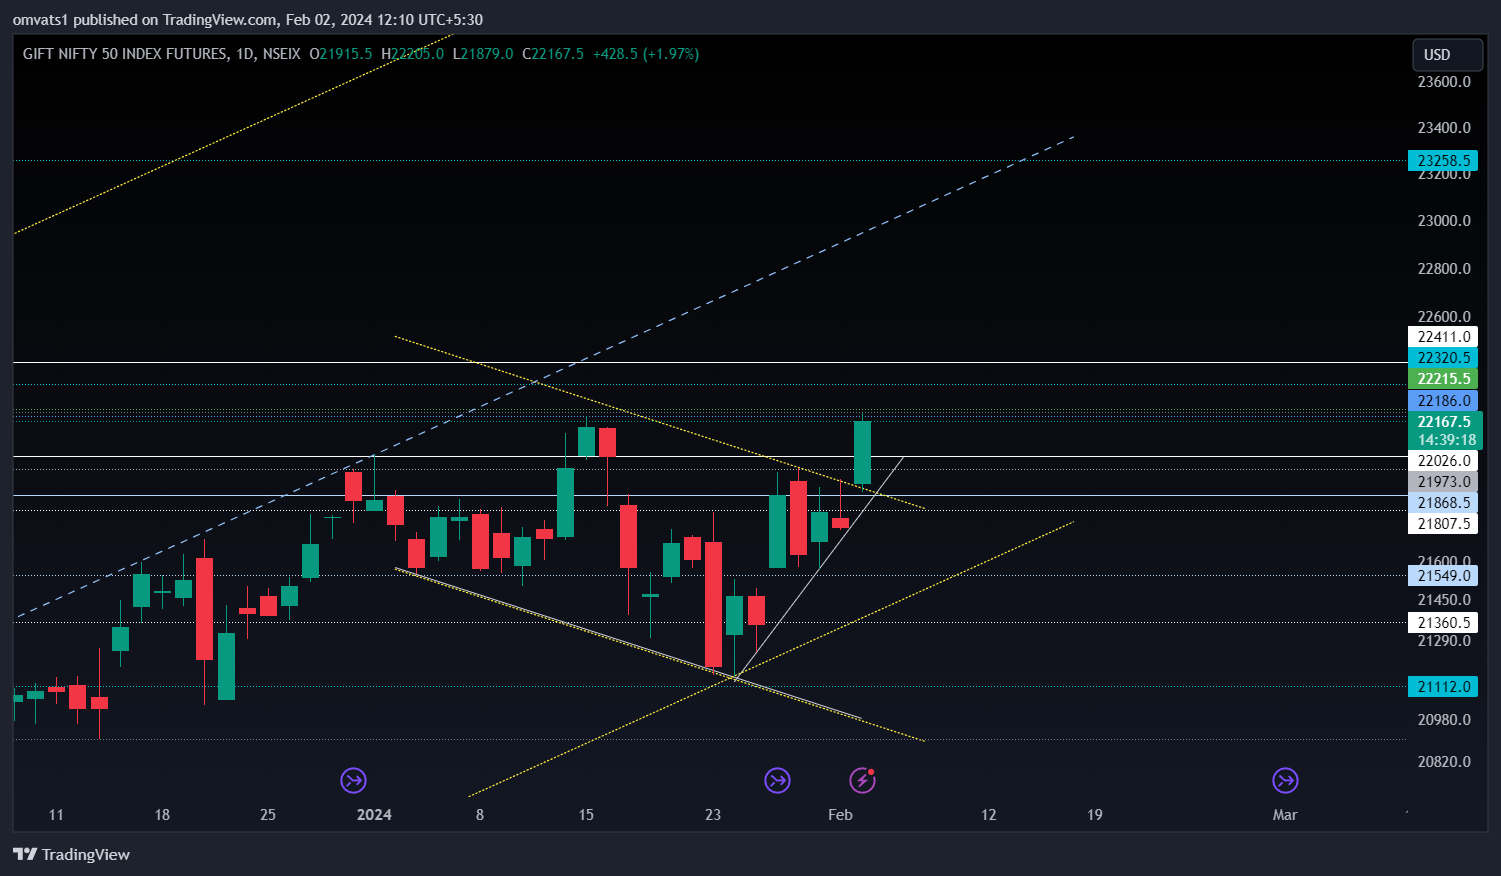Screen dimensions: 1501x876
Task: Click the 23000.0 price scale value
Action: click(x=1444, y=221)
